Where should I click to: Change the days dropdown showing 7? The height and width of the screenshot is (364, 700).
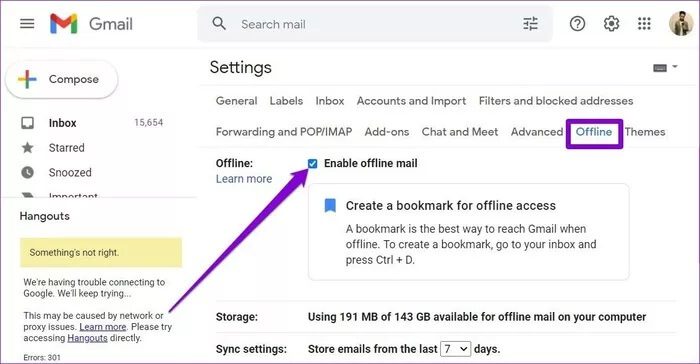[x=455, y=349]
